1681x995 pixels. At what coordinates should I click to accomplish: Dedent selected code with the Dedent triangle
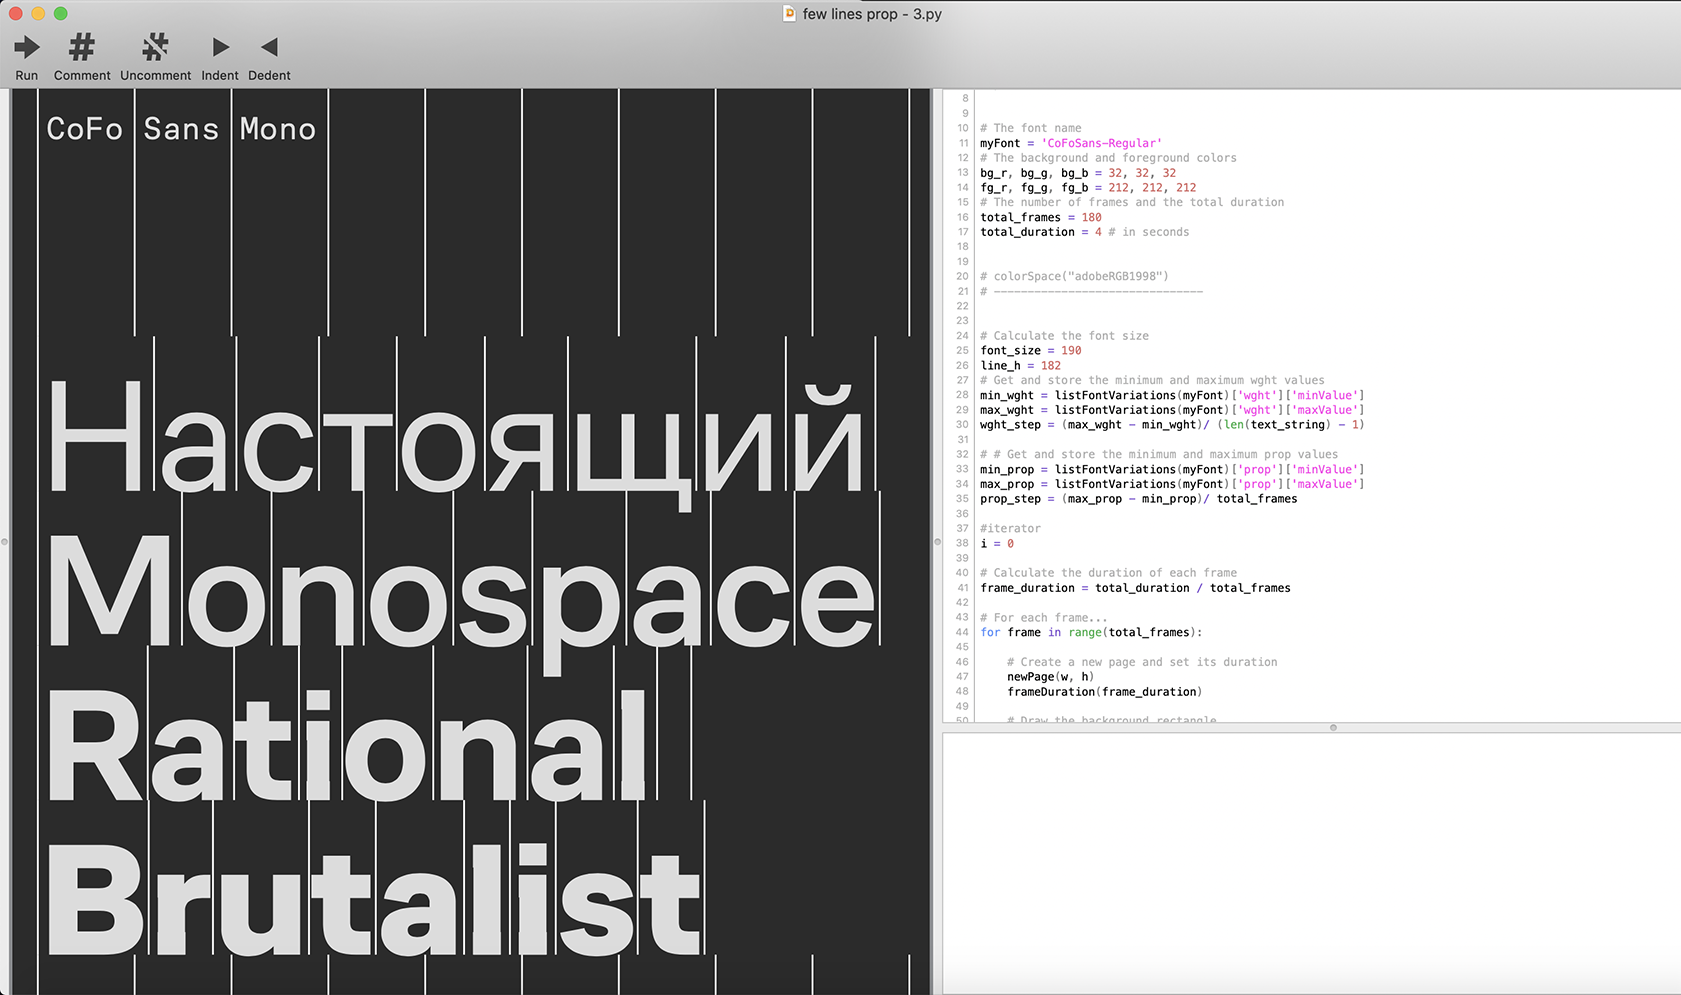(x=269, y=47)
